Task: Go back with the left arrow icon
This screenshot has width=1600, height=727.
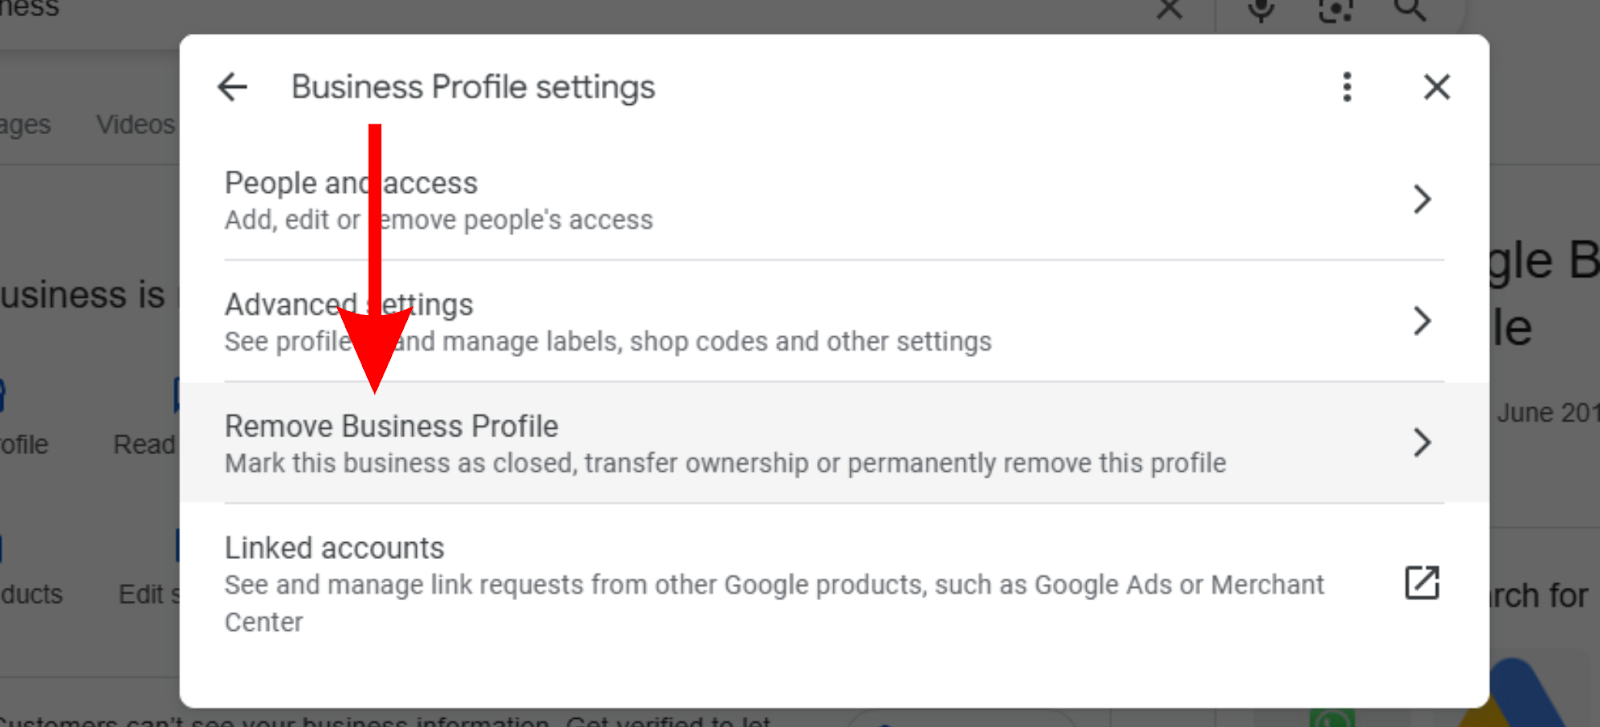Action: point(232,87)
